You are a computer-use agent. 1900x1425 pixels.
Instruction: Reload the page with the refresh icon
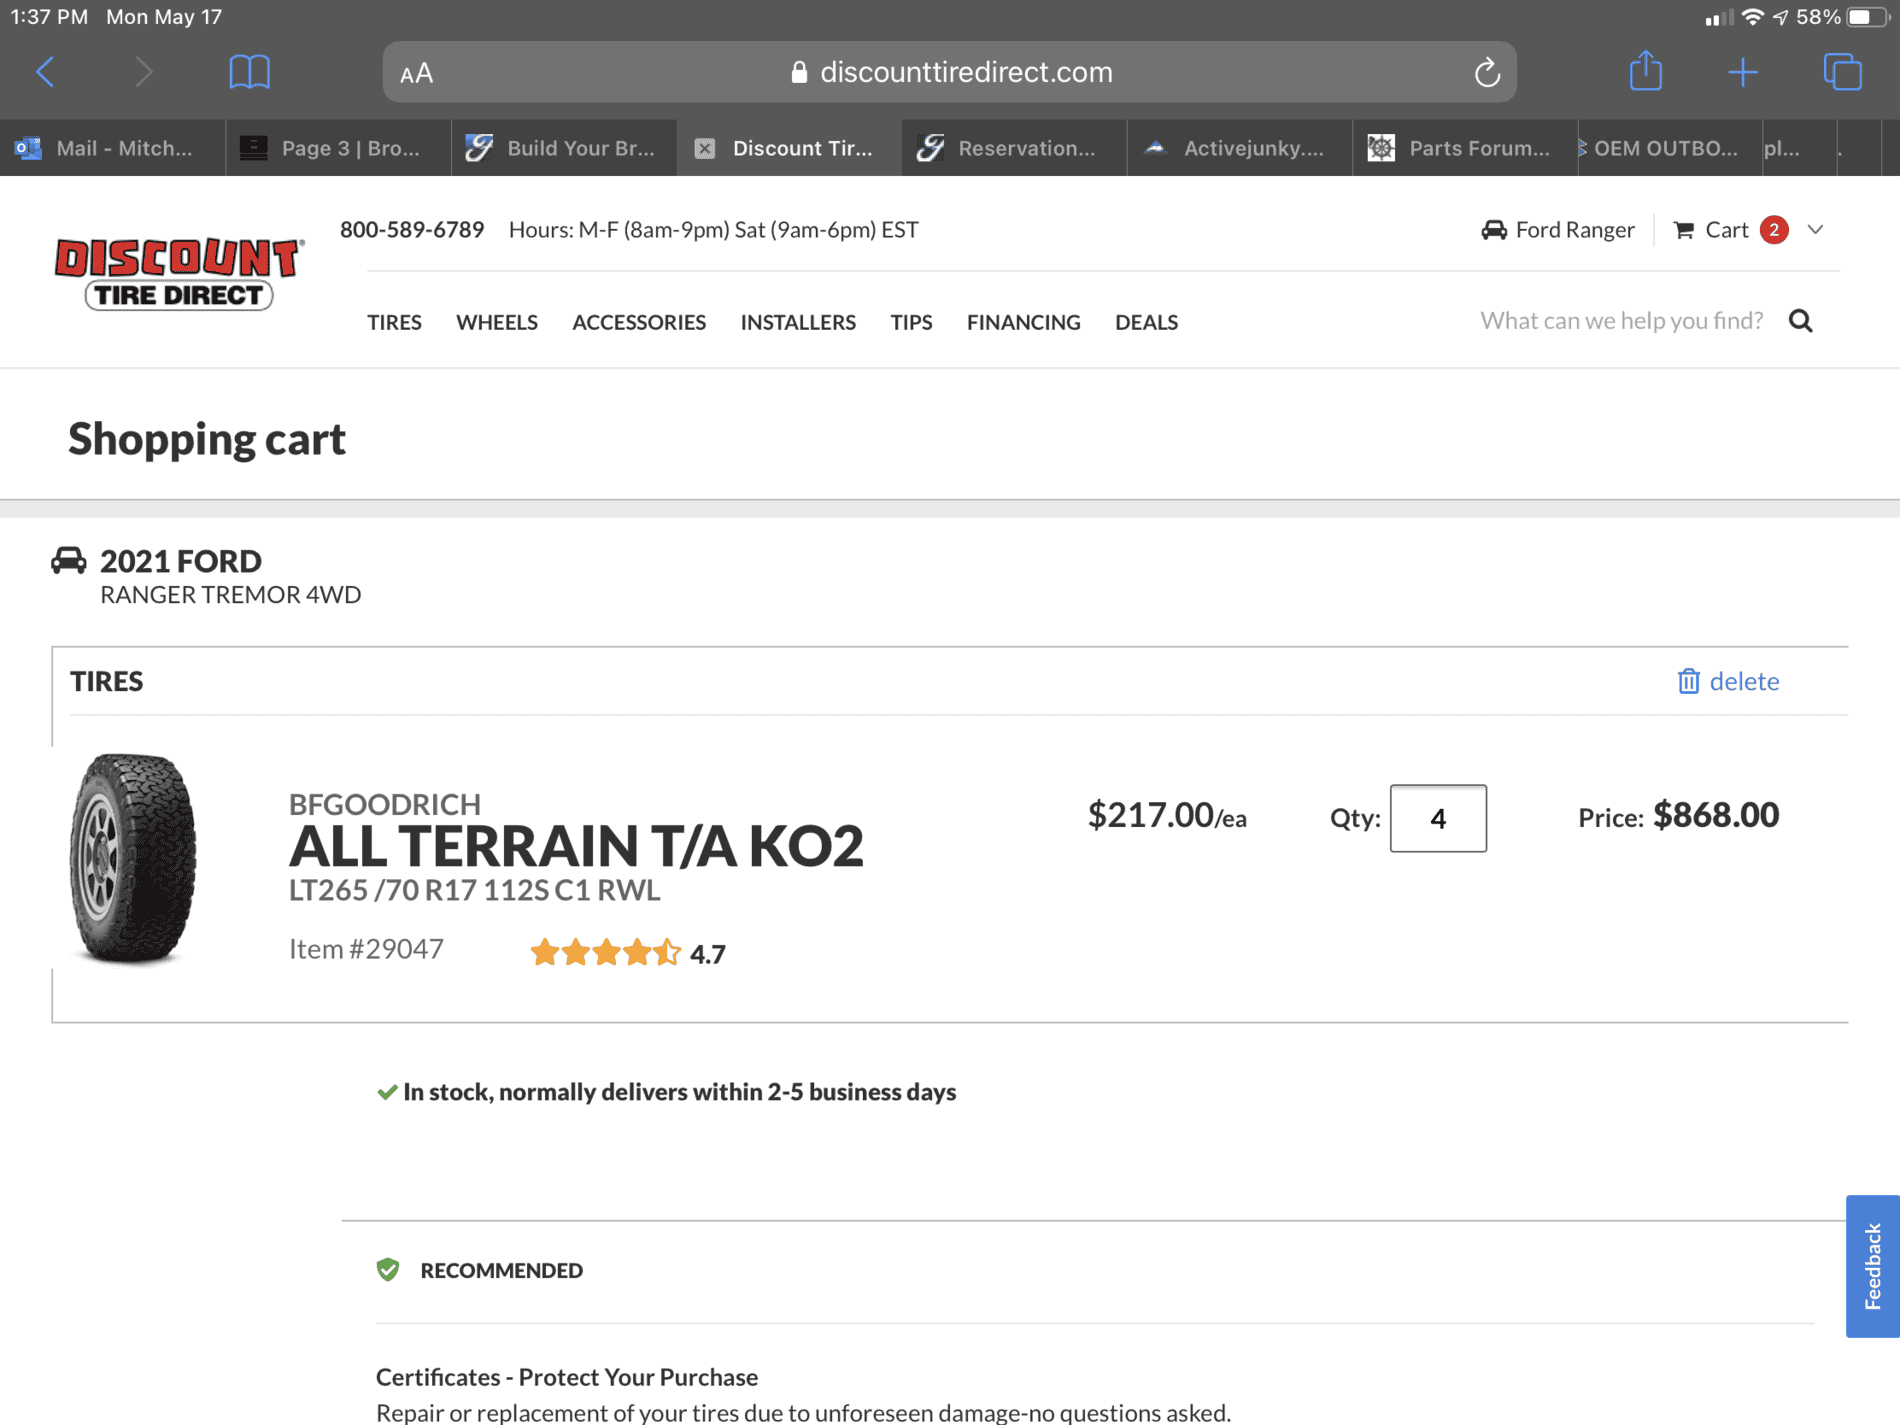tap(1487, 72)
